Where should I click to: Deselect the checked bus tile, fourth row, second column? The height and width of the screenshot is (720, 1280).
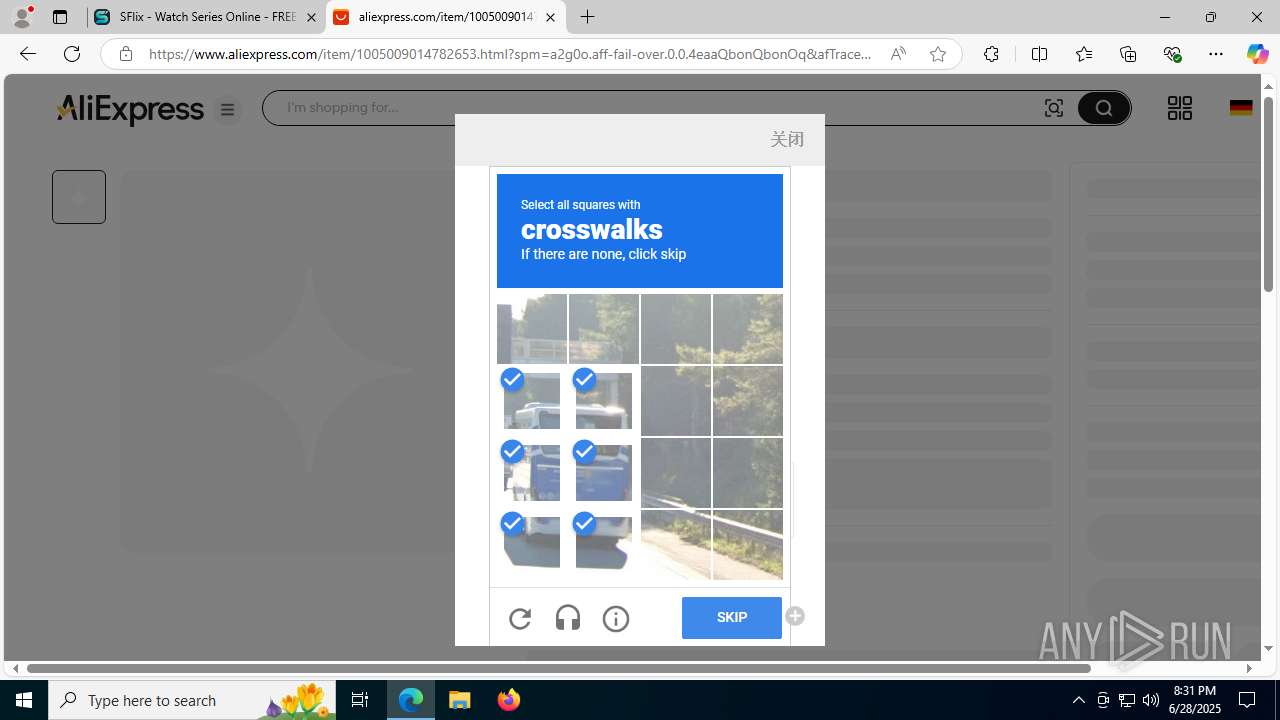(604, 545)
